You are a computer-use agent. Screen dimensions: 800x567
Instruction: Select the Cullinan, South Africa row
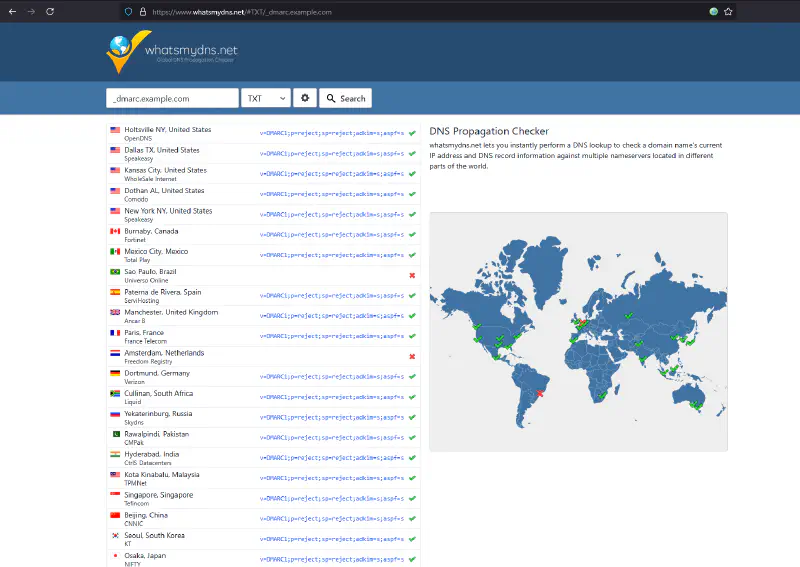click(x=263, y=397)
